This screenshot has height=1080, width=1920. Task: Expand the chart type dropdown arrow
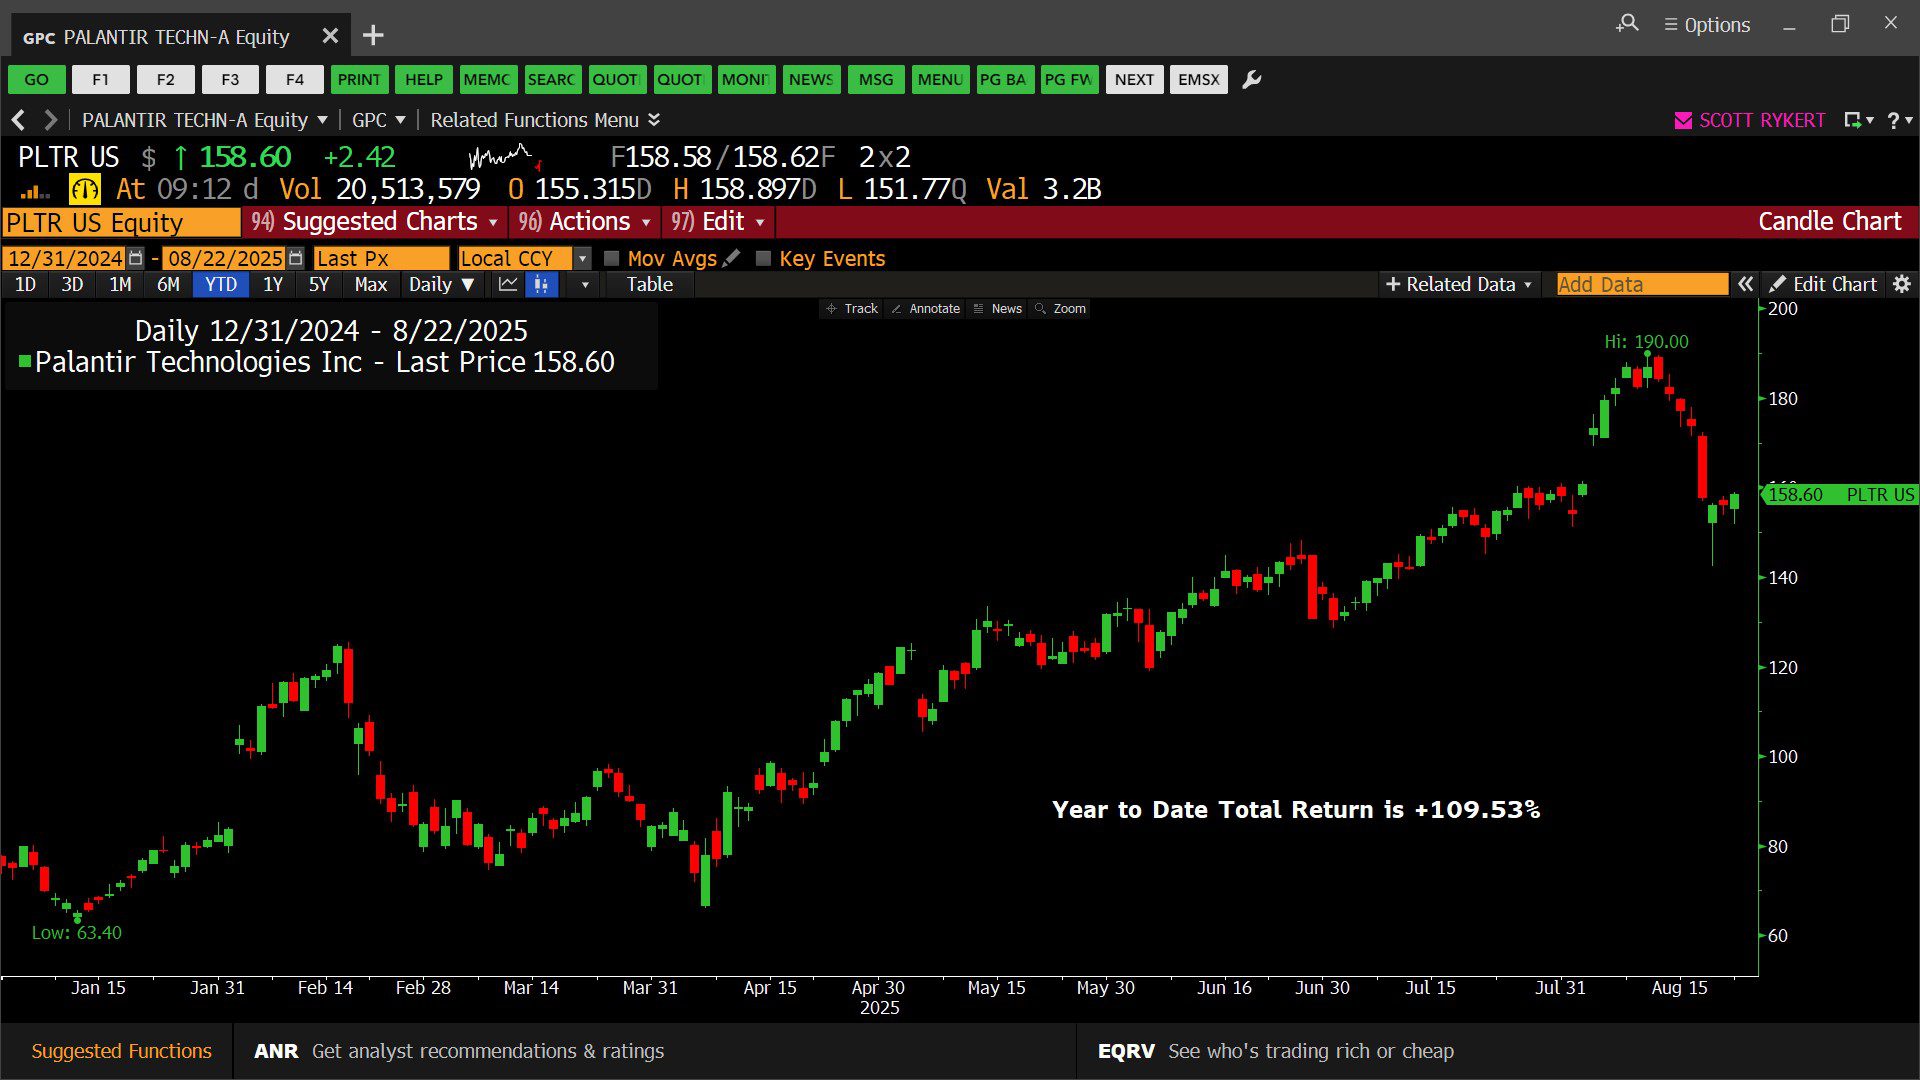point(585,285)
